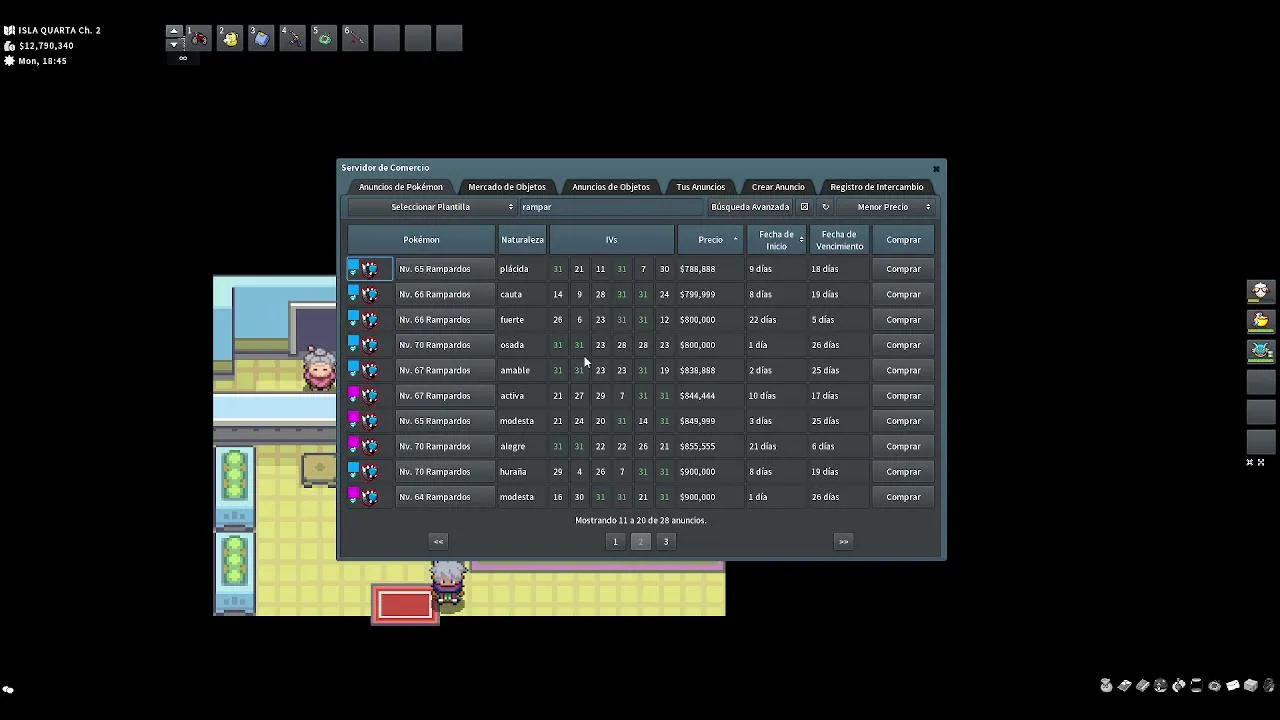Open Seleccionar Plantilla dropdown
The width and height of the screenshot is (1280, 720).
[432, 207]
